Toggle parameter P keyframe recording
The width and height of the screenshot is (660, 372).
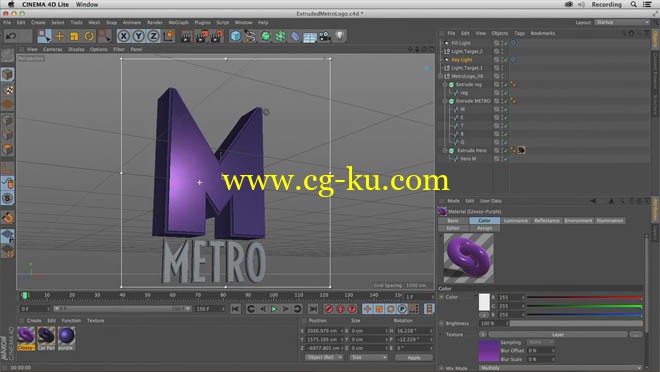coord(402,309)
